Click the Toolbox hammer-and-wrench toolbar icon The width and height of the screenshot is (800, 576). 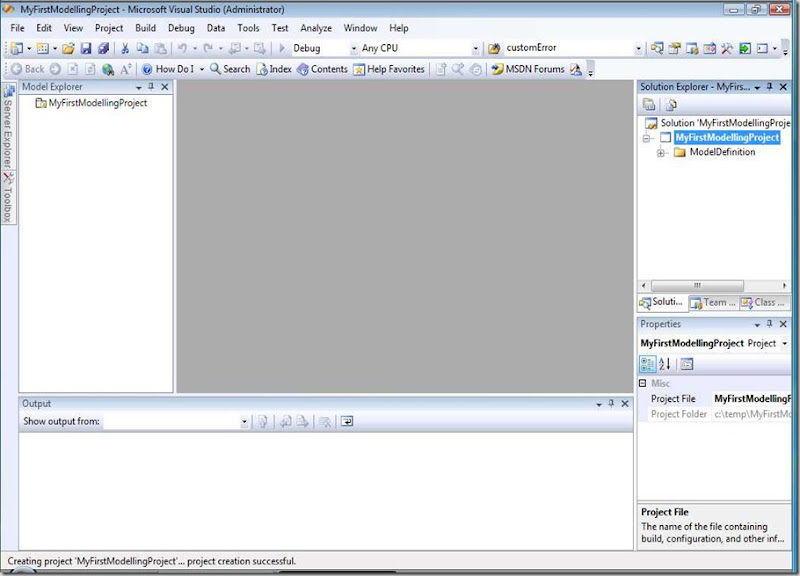click(727, 48)
